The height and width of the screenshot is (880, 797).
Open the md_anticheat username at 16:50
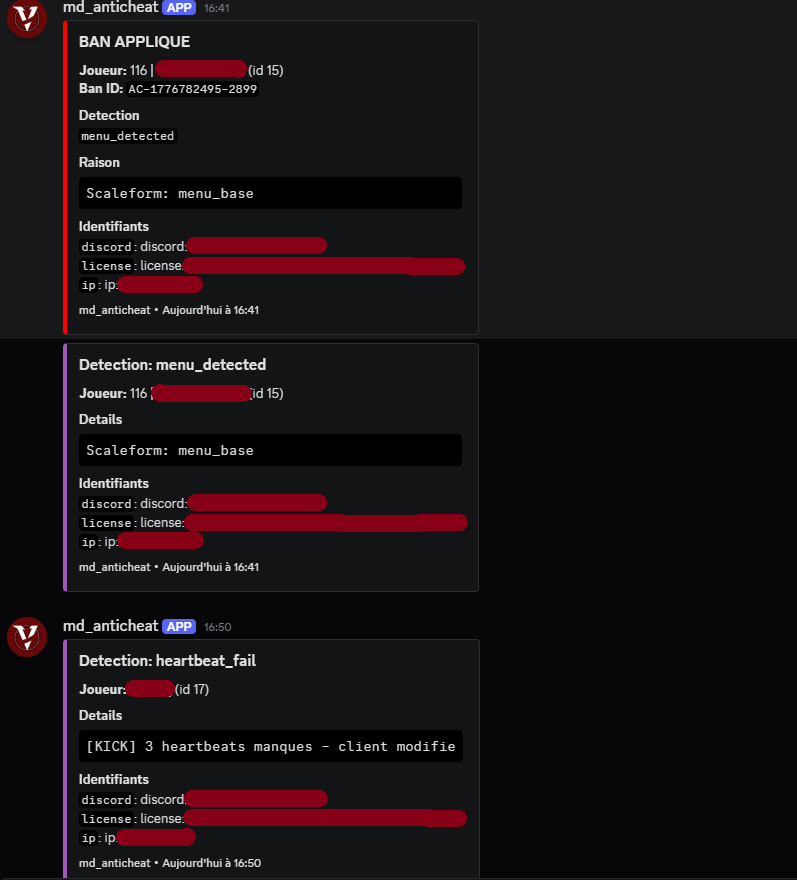(x=111, y=626)
